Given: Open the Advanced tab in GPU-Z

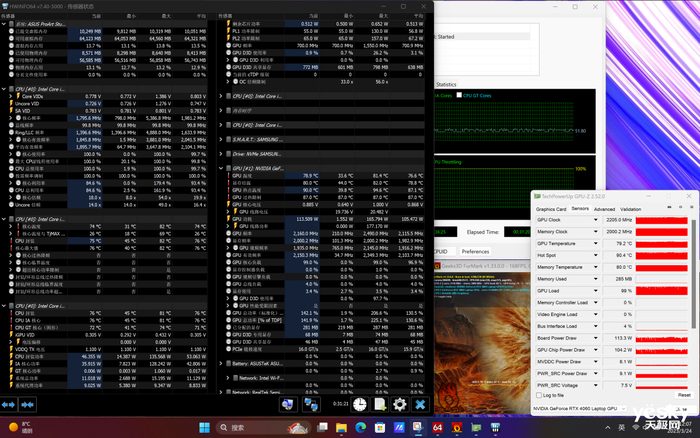Looking at the screenshot, I should click(604, 209).
